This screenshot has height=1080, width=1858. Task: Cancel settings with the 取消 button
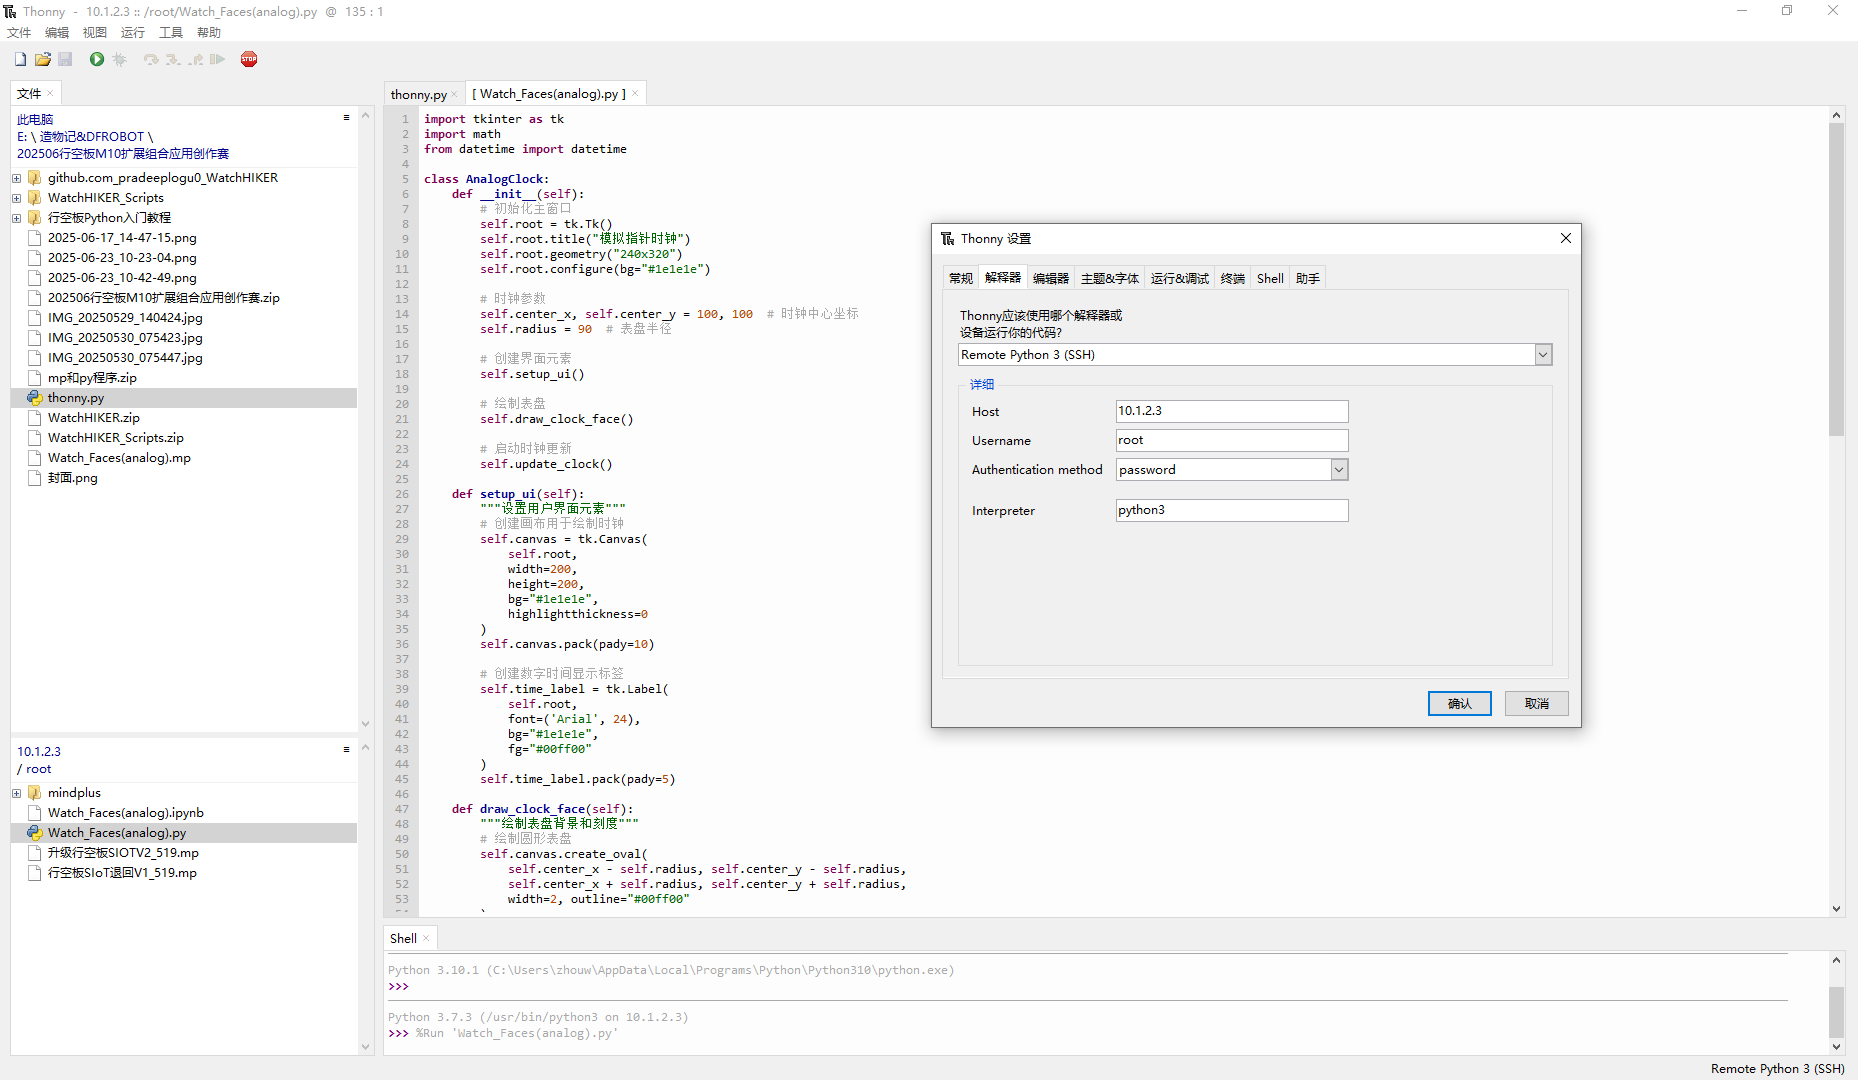pos(1536,704)
